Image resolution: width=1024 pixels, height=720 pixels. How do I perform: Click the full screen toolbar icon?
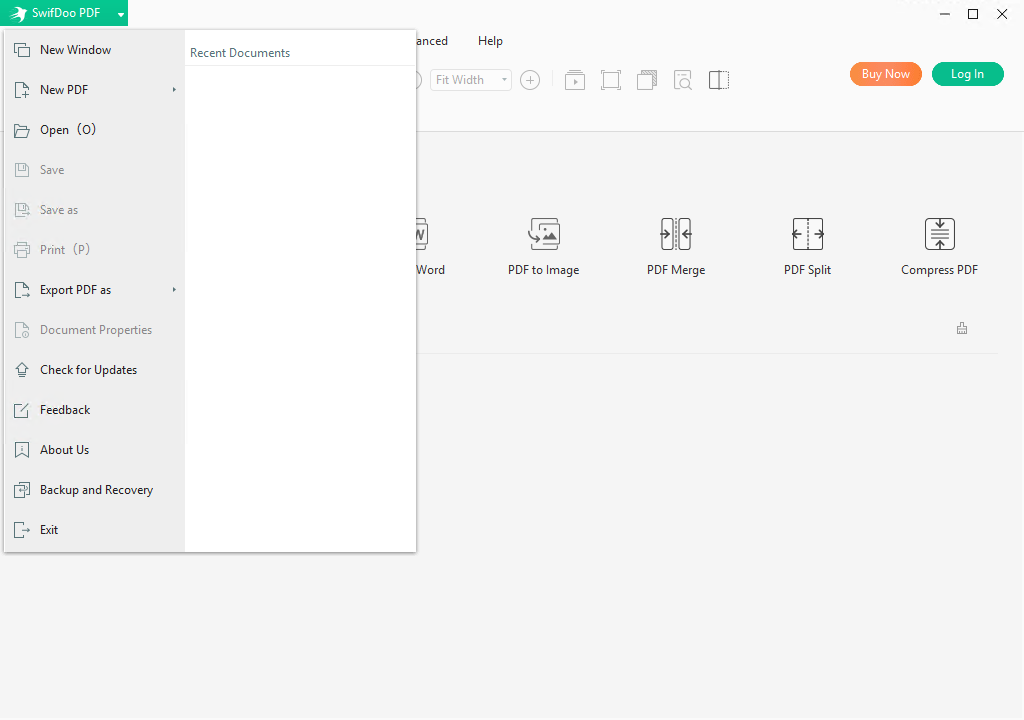[x=611, y=80]
